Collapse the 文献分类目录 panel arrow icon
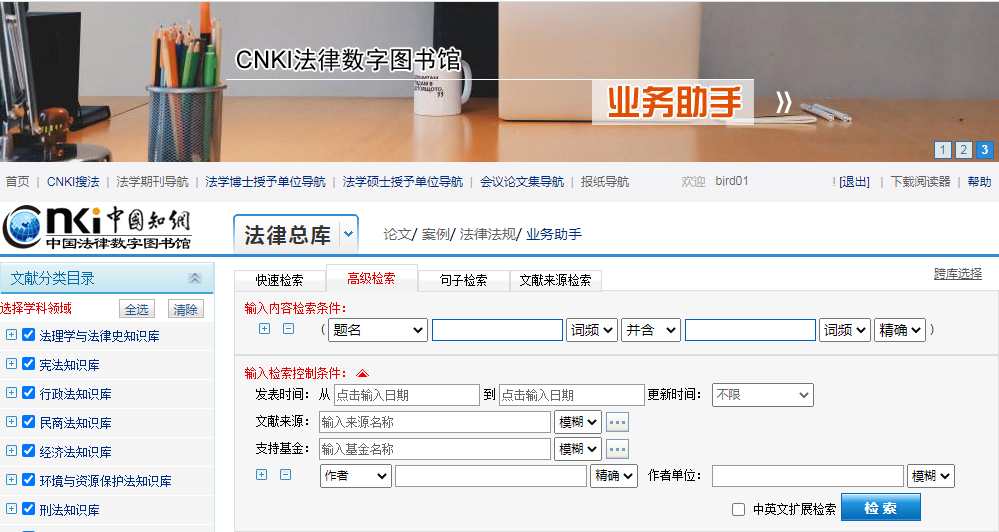999x532 pixels. click(x=195, y=278)
